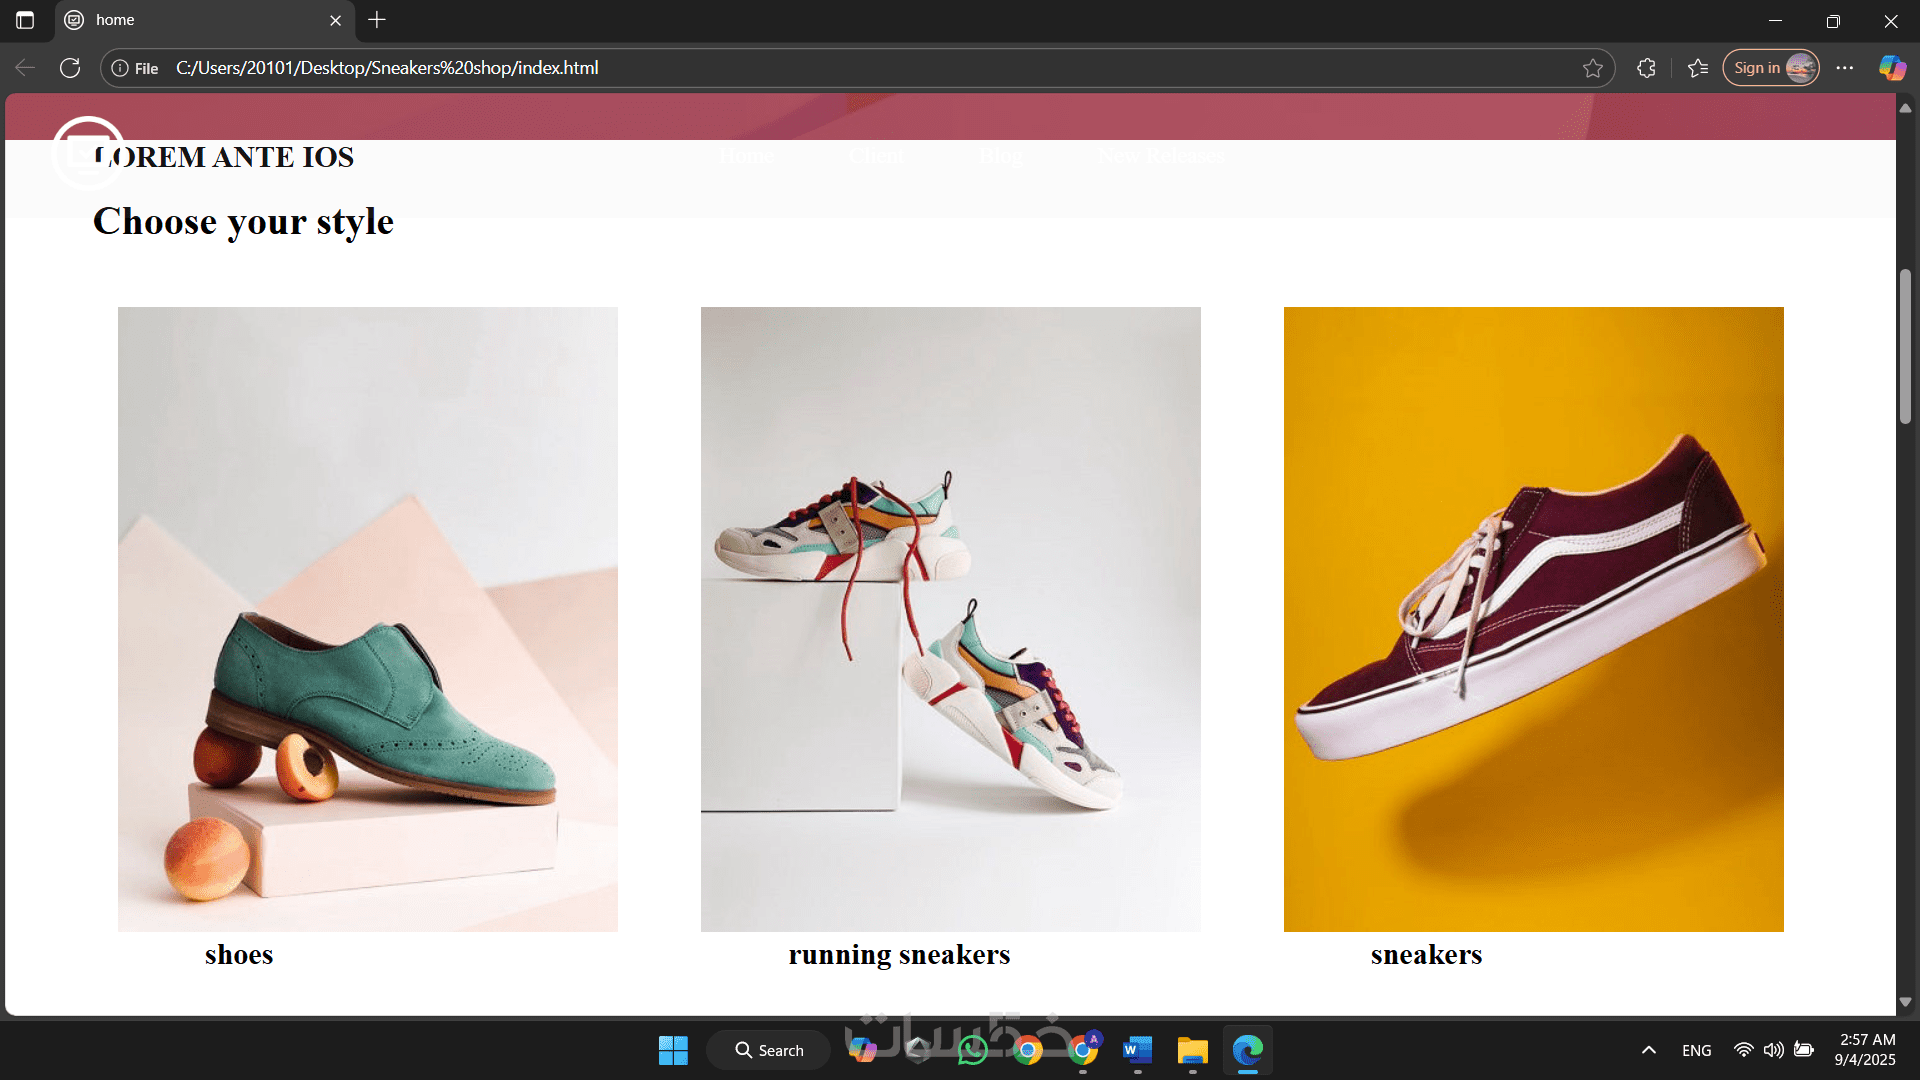Click the running sneakers product image

click(950, 619)
